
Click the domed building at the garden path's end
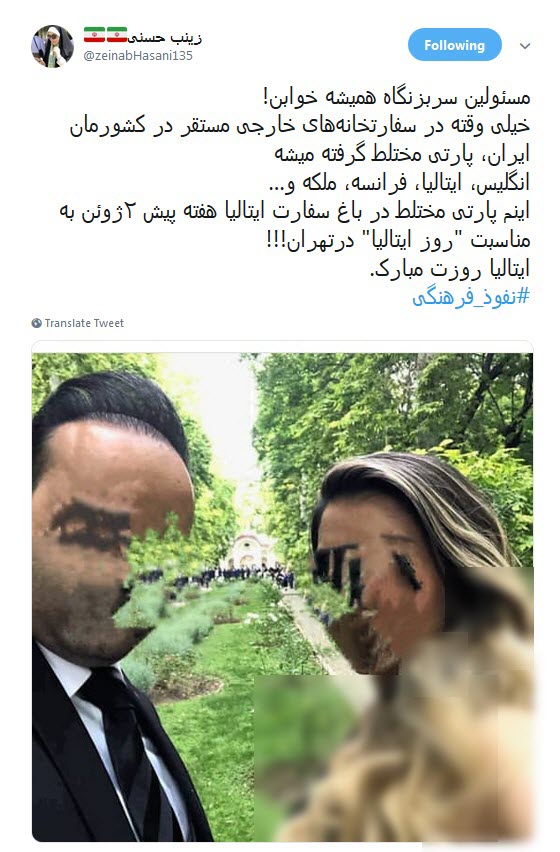(x=251, y=550)
